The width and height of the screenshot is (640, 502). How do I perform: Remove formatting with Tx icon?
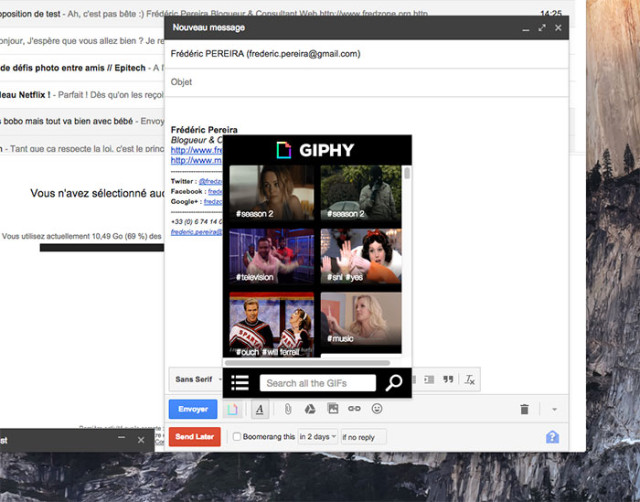pos(470,380)
